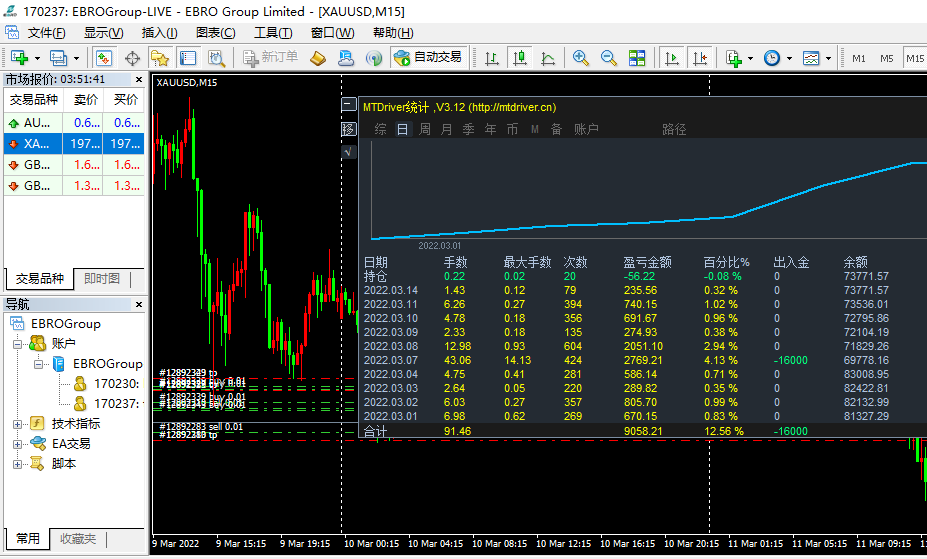This screenshot has height=559, width=927.
Task: Select the 路径 tab in MTDriver panel
Action: point(674,129)
